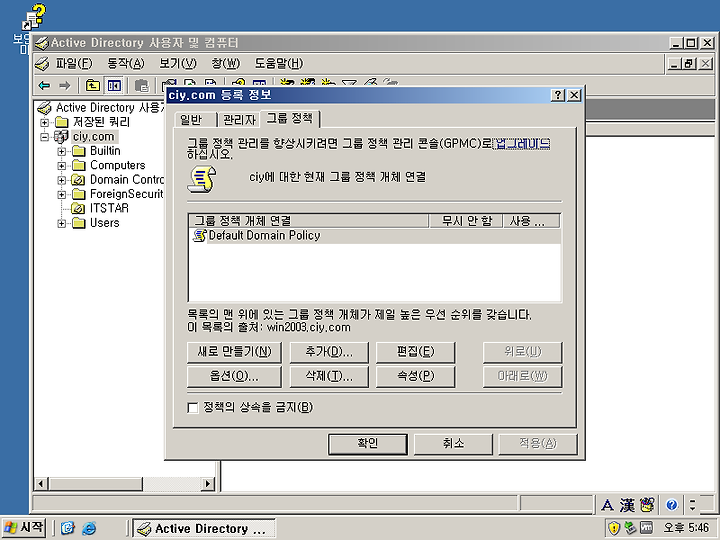This screenshot has width=720, height=540.
Task: Click the Korean/English 'A' input mode indicator
Action: tap(607, 505)
